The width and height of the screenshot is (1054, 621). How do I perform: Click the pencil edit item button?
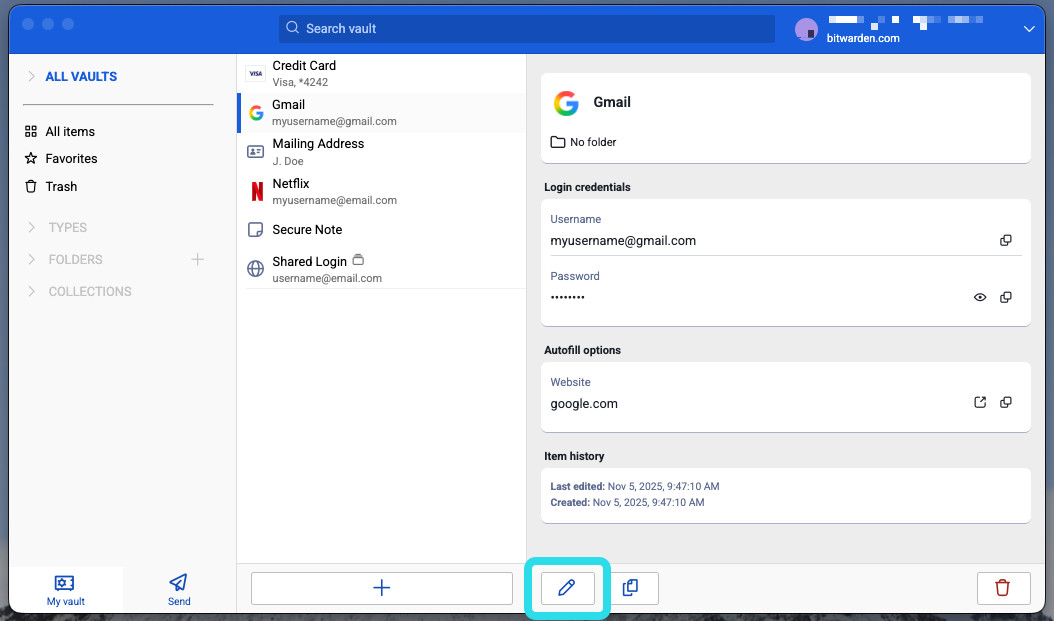click(567, 588)
